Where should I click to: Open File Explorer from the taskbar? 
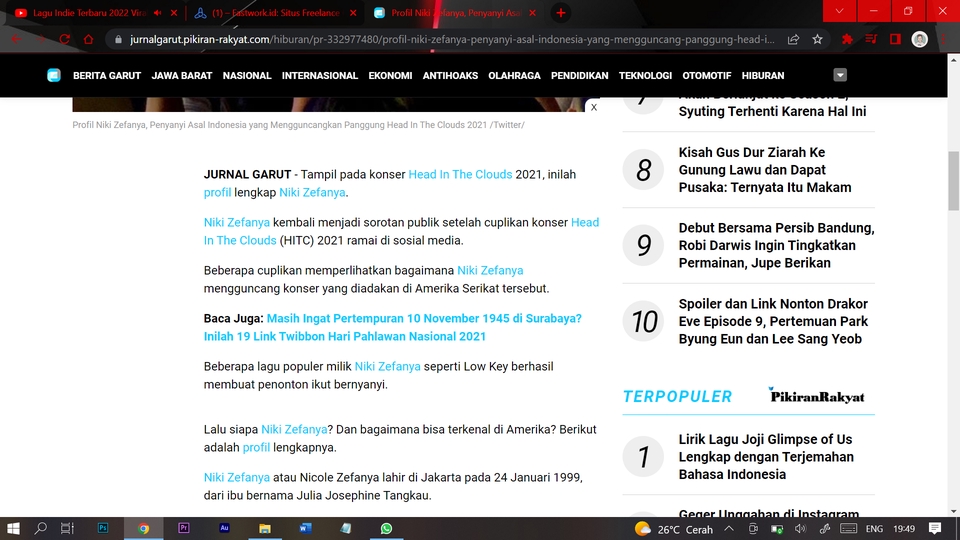264,528
